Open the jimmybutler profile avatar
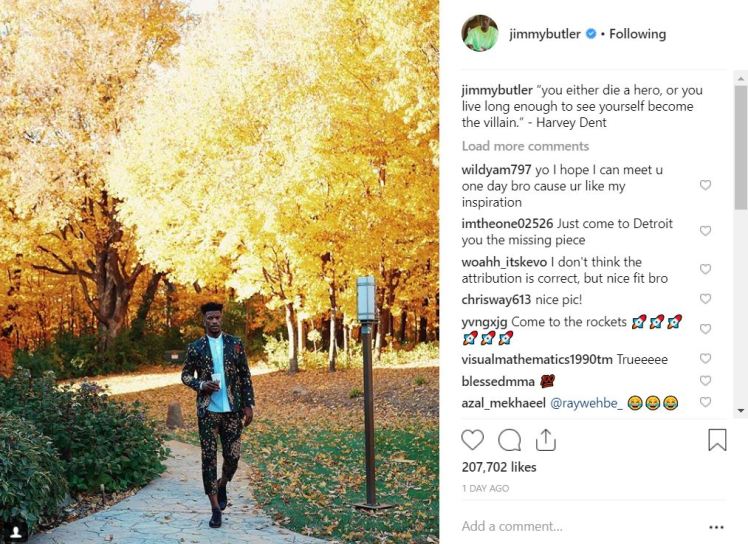The width and height of the screenshot is (748, 544). (480, 33)
